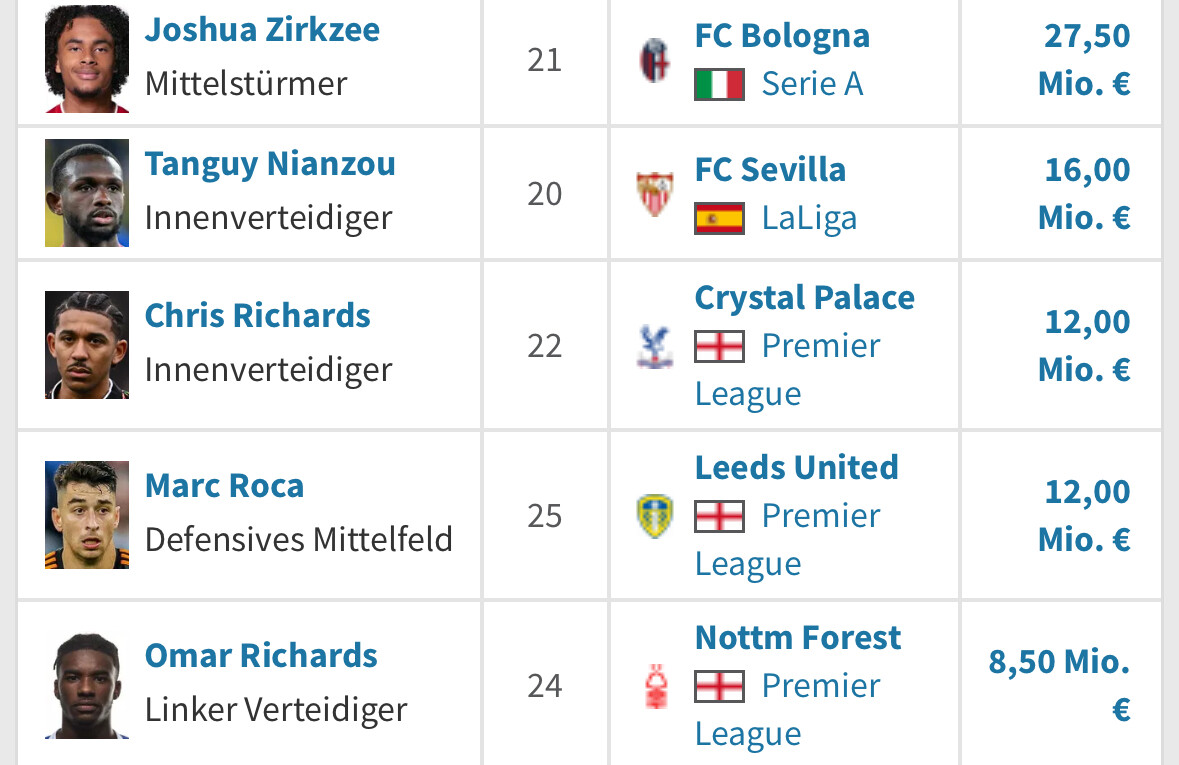Click the 8,50 Mio. € transfer fee
Image resolution: width=1179 pixels, height=765 pixels.
click(x=1059, y=686)
